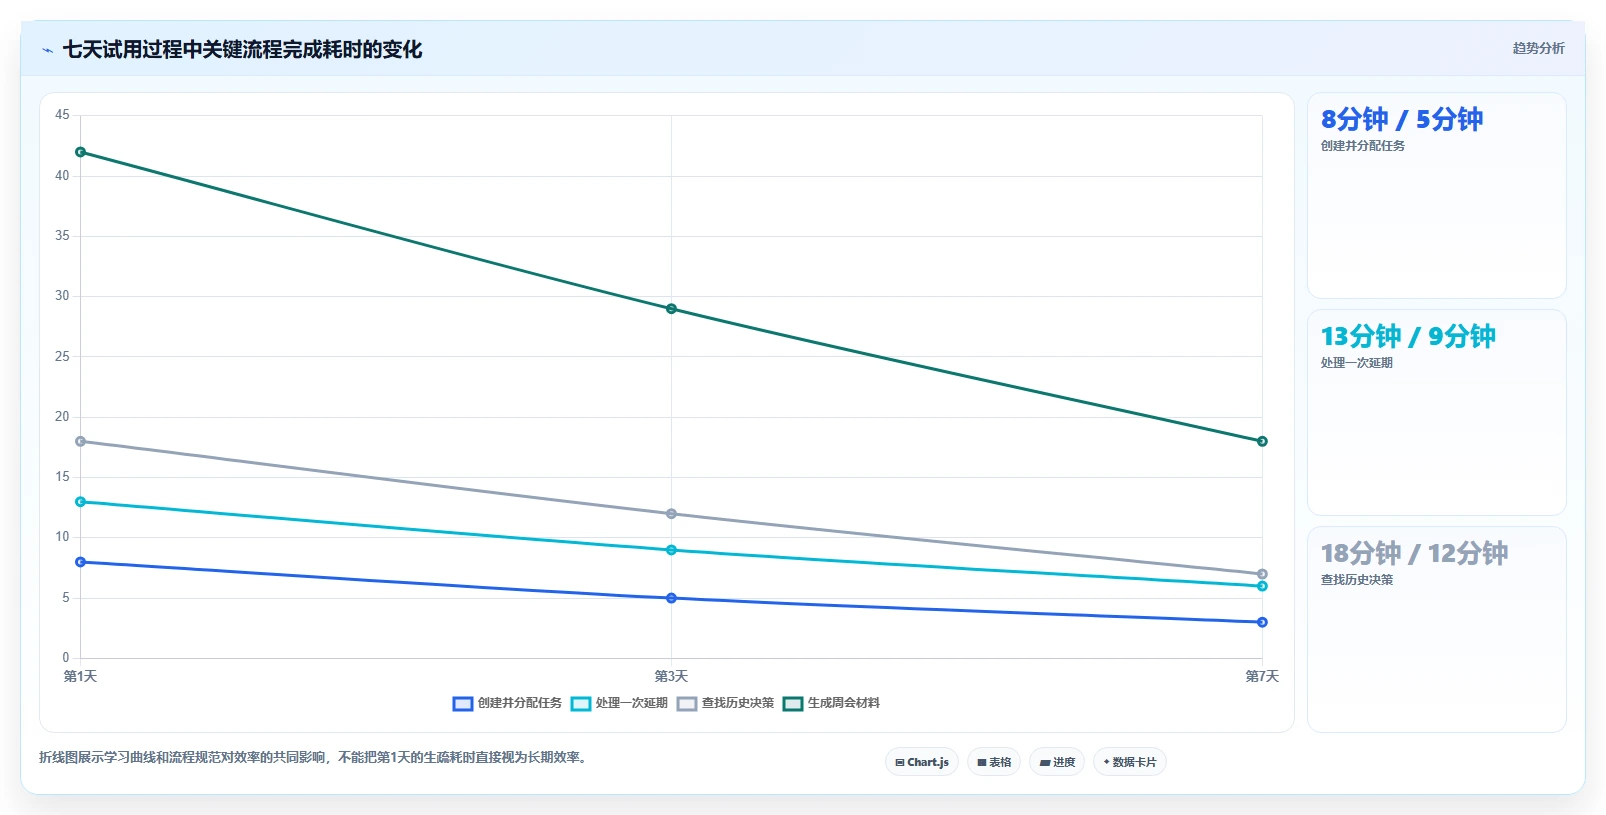
Task: Select the 查找历史决策 point at 第7天 (7)
Action: click(1262, 574)
